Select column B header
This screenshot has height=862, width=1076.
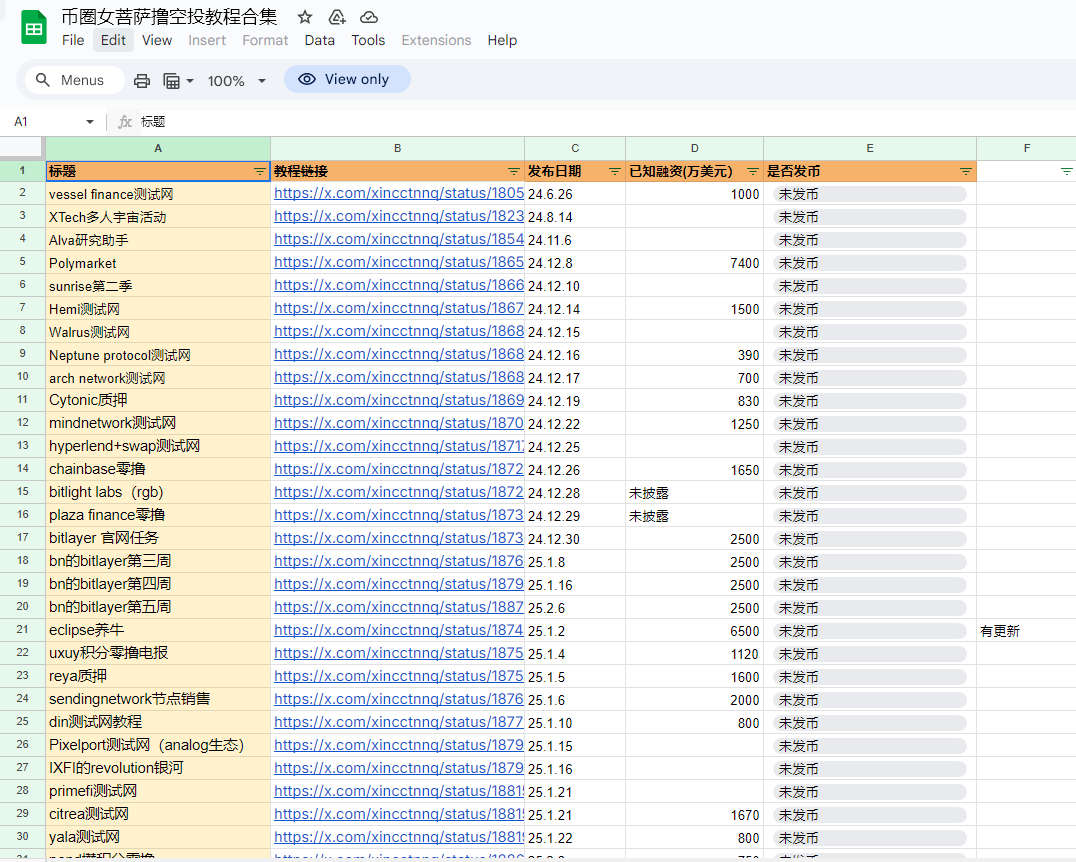(x=397, y=148)
